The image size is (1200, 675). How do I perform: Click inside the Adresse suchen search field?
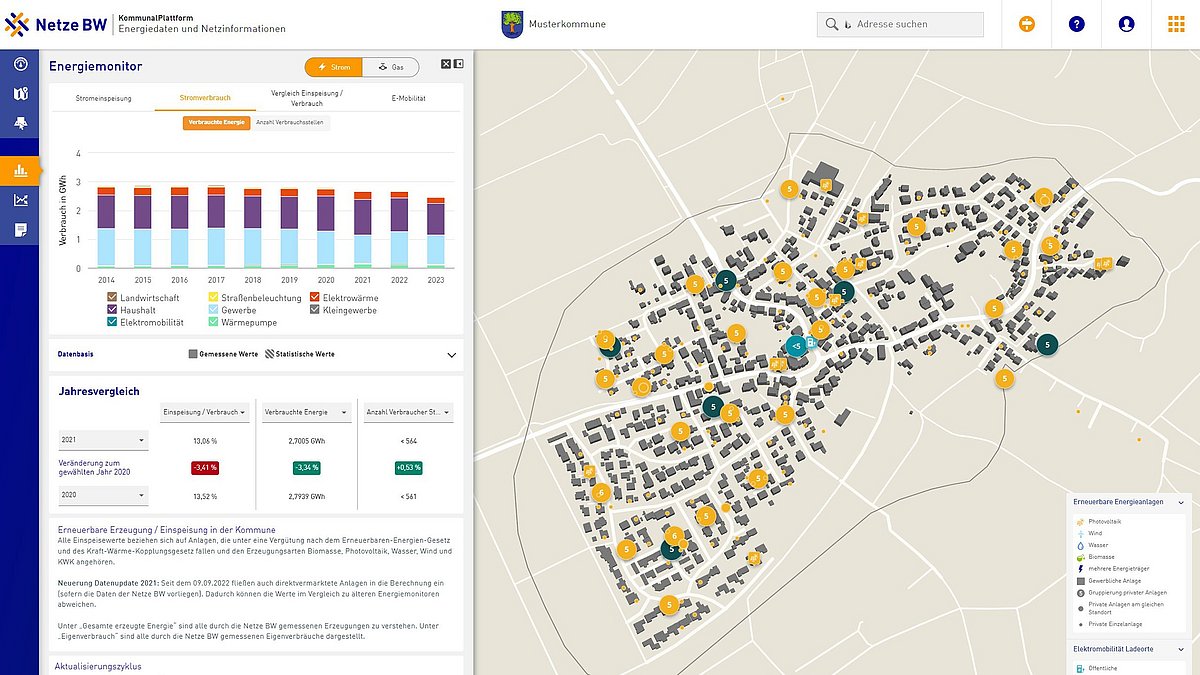point(905,24)
